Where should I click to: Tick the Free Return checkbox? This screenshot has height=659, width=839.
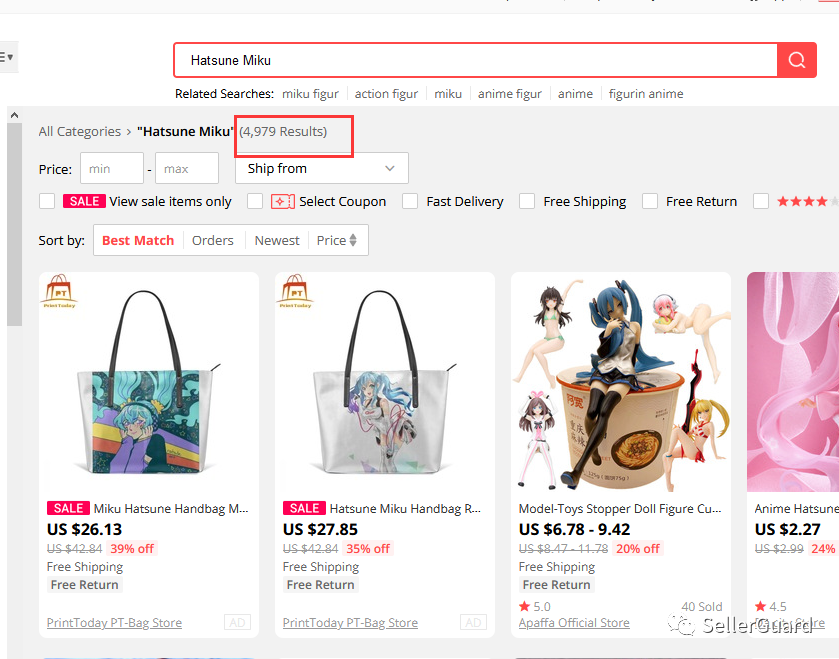[x=650, y=202]
